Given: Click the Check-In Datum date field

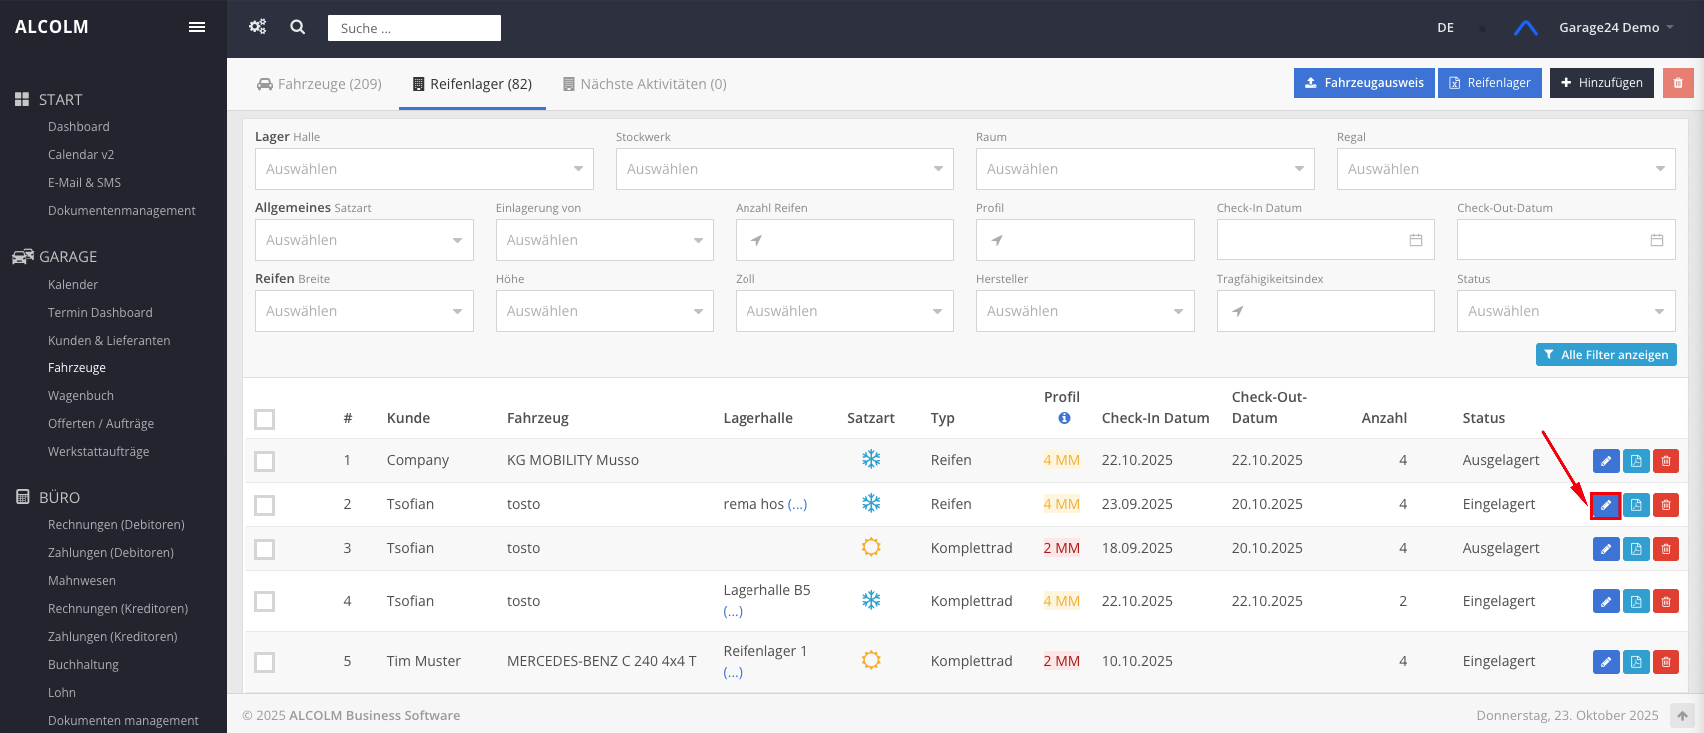Looking at the screenshot, I should coord(1325,240).
